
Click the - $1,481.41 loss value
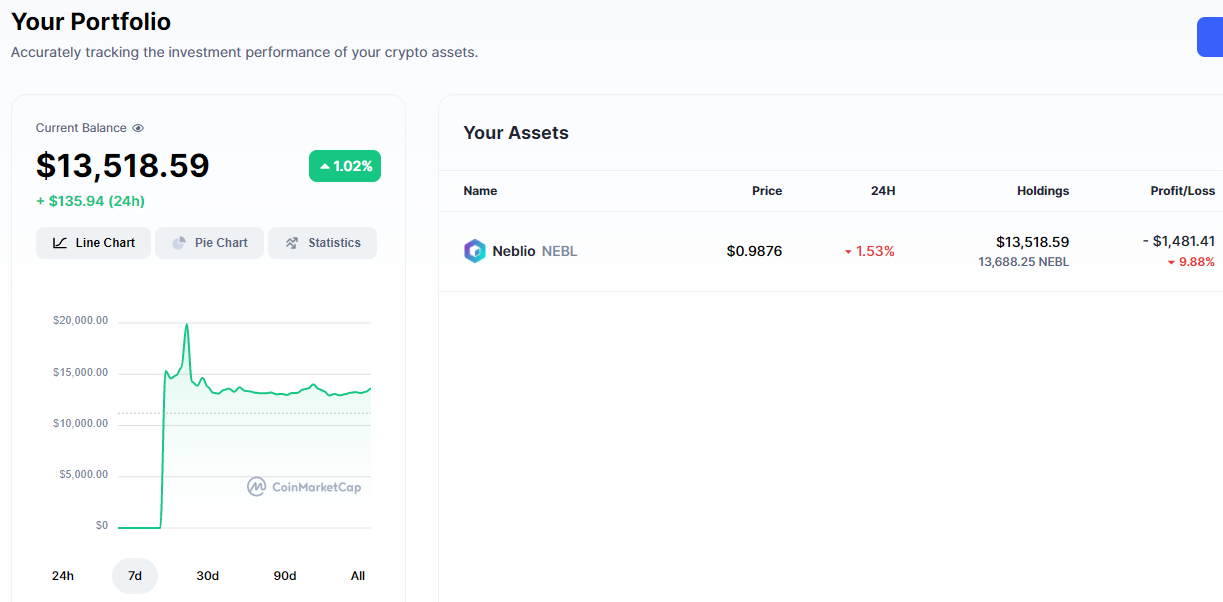[x=1179, y=241]
